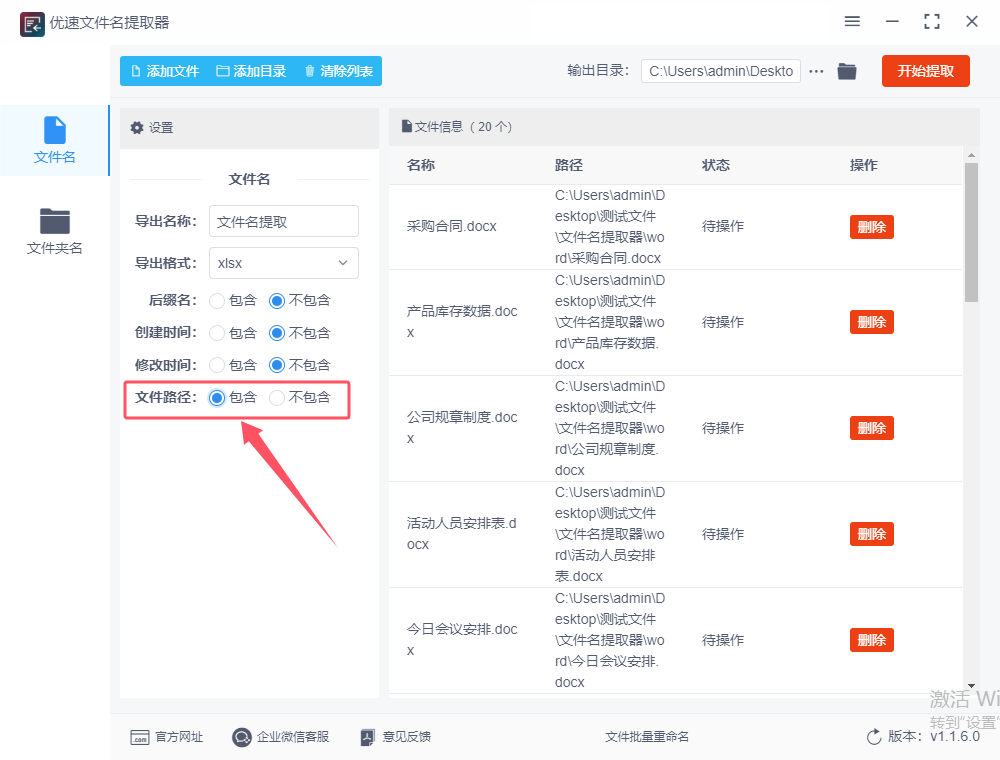The height and width of the screenshot is (760, 1000).
Task: Click file name 采购合同.docx
Action: pyautogui.click(x=452, y=226)
